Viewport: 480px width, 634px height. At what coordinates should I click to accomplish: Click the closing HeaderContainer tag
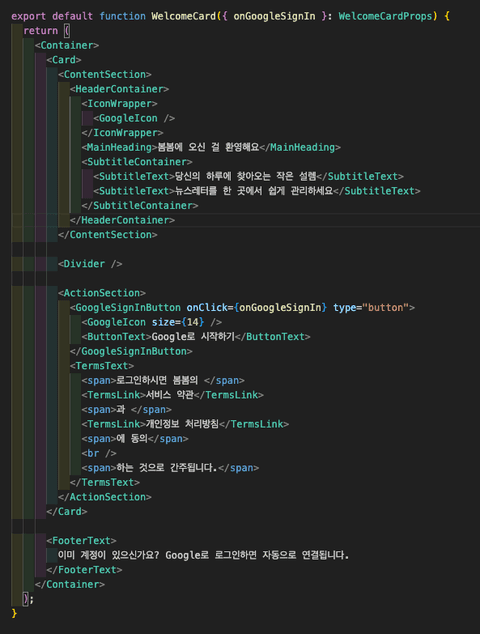122,220
